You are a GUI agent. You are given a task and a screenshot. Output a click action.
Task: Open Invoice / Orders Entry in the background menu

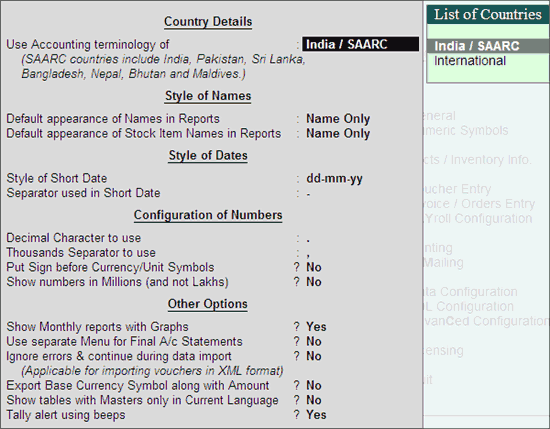pyautogui.click(x=479, y=204)
